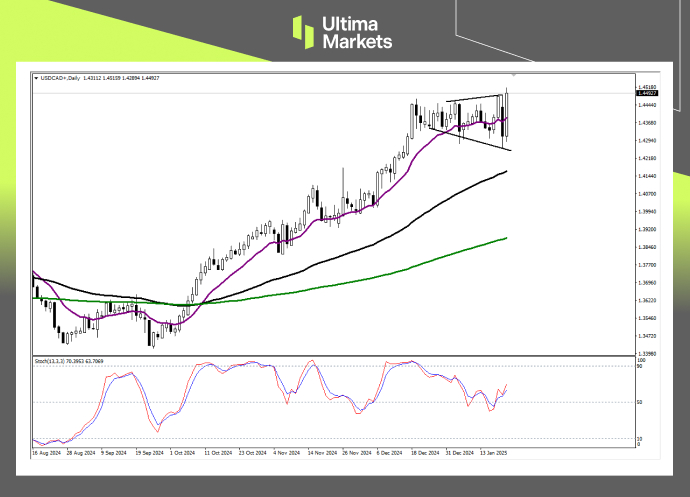Viewport: 690px width, 497px height.
Task: Select the 16 Aug 2024 date marker
Action: [x=47, y=453]
